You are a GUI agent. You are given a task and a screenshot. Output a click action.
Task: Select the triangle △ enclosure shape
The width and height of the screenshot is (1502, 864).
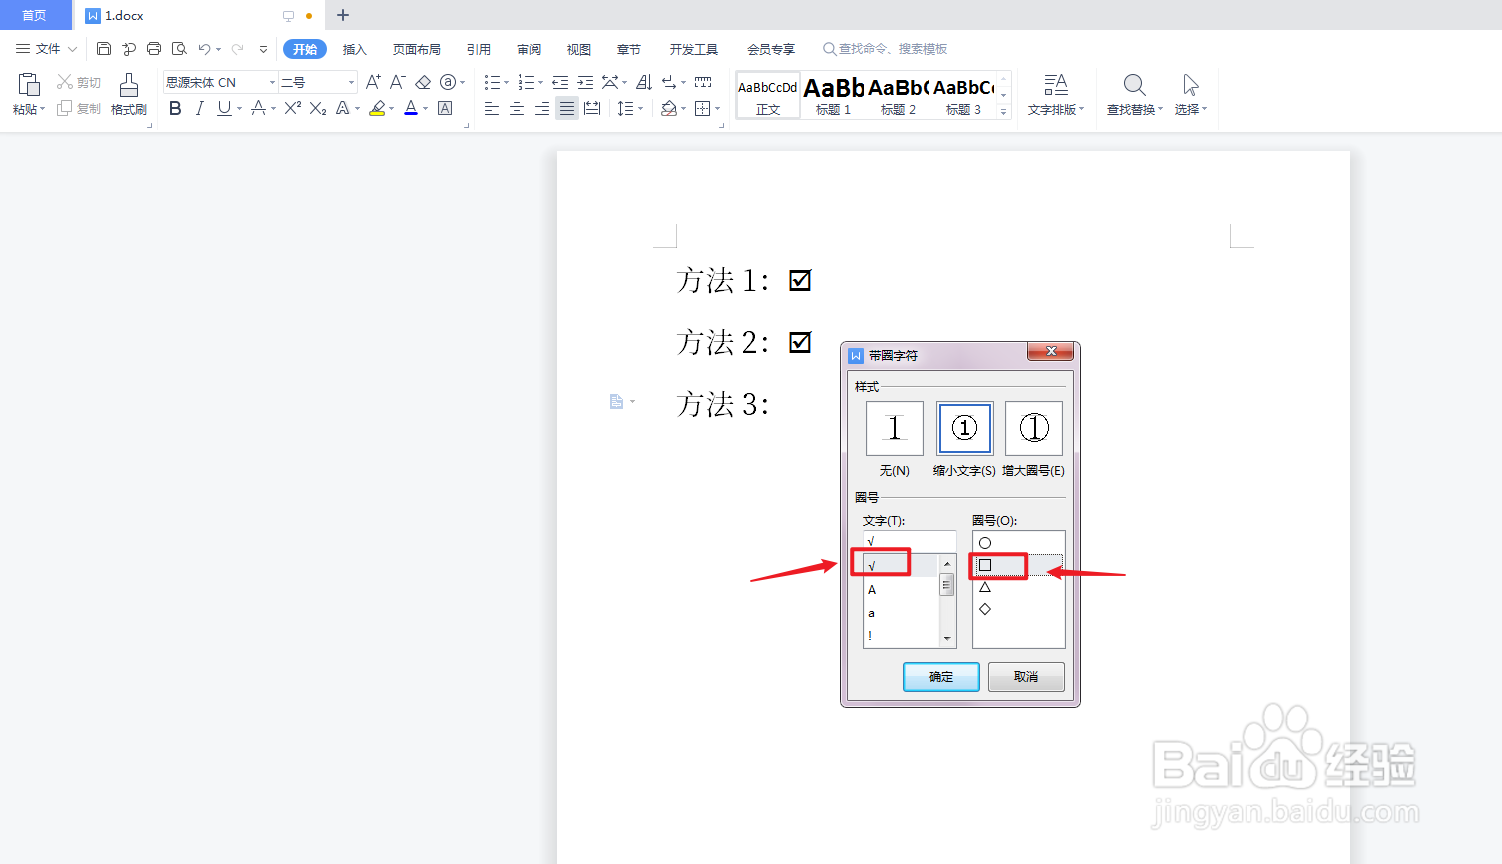pos(985,587)
